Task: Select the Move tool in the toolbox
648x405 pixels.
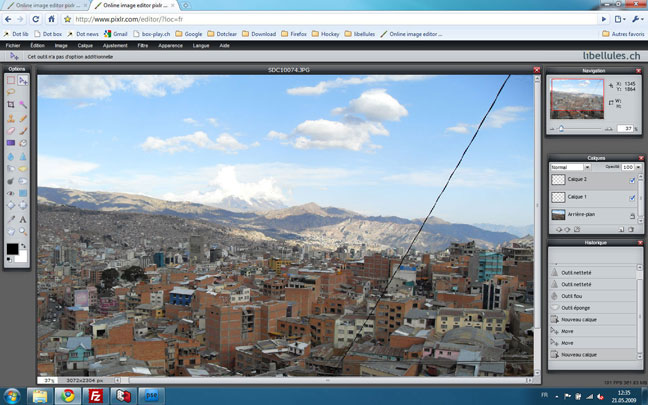Action: point(23,80)
